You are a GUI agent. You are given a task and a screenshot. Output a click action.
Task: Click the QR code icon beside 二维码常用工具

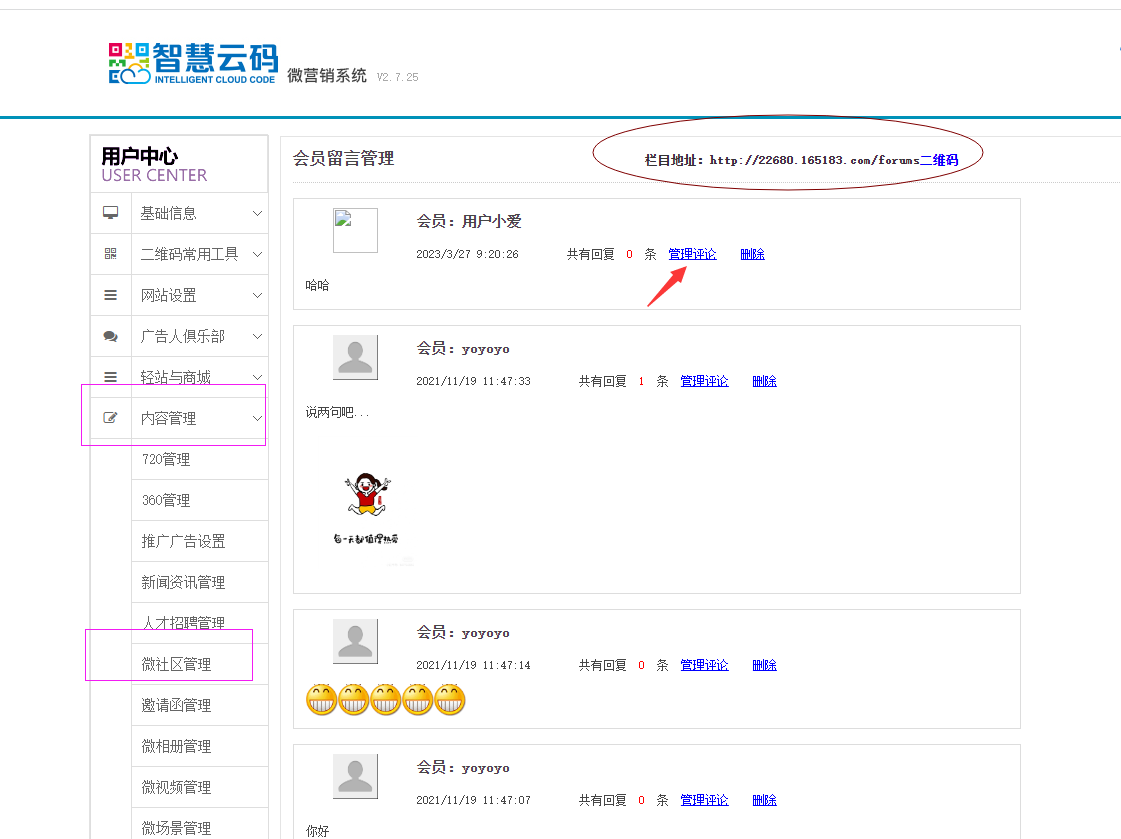coord(111,254)
